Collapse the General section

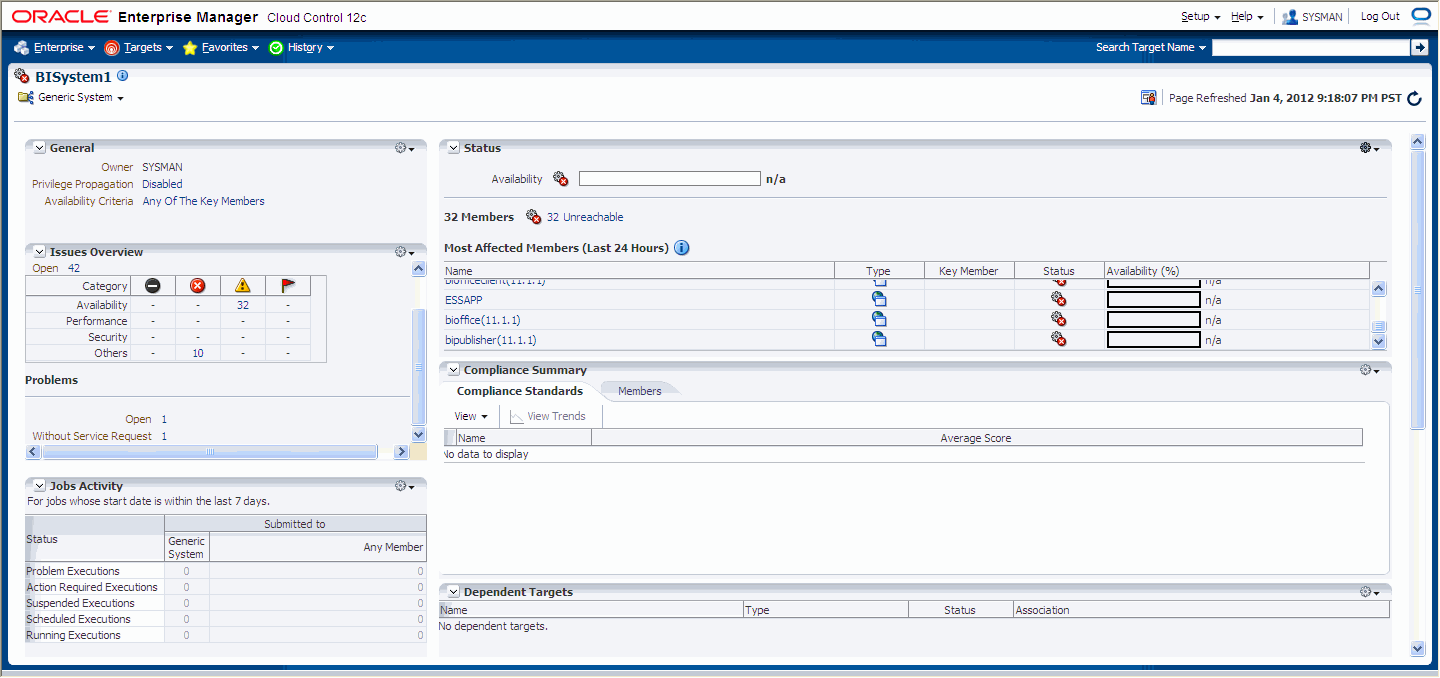tap(40, 148)
